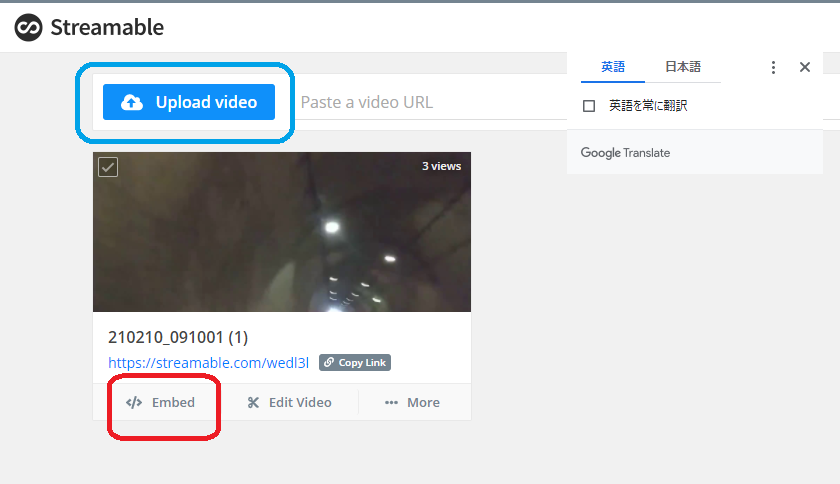This screenshot has width=840, height=484.
Task: Click the Copy Link button
Action: point(355,363)
